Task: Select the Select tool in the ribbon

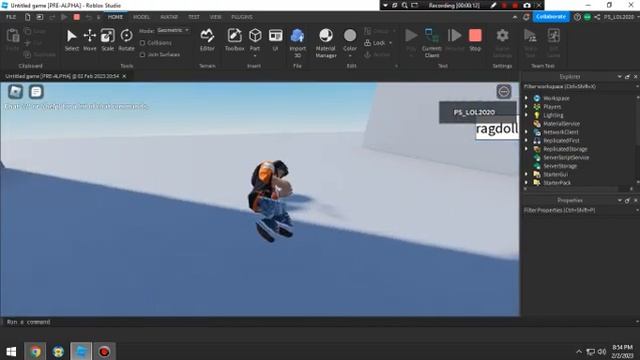Action: pyautogui.click(x=71, y=40)
